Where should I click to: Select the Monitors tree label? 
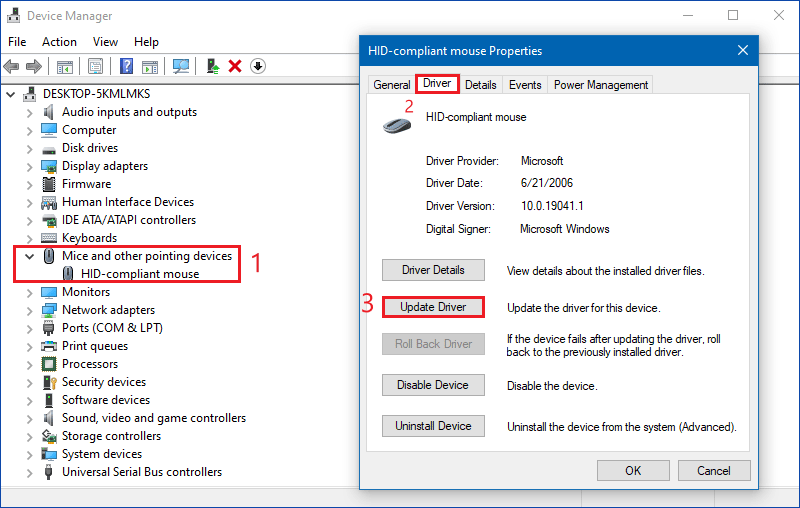(86, 292)
